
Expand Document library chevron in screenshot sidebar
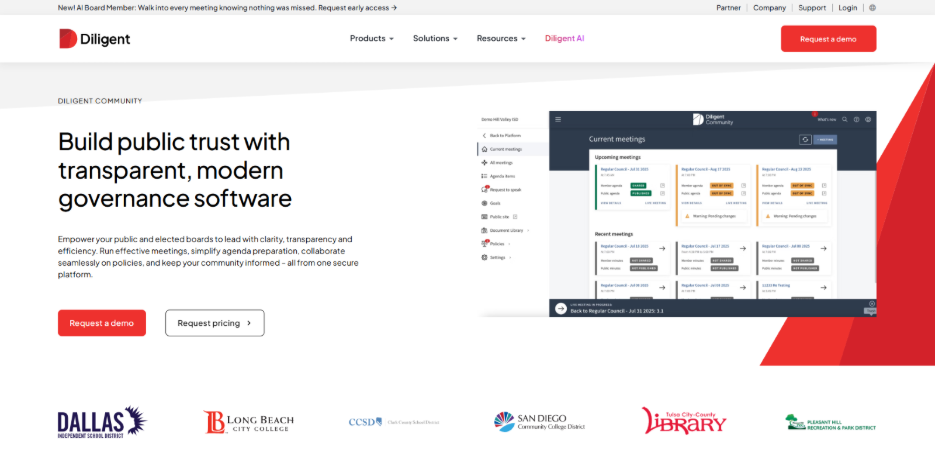[x=528, y=230]
